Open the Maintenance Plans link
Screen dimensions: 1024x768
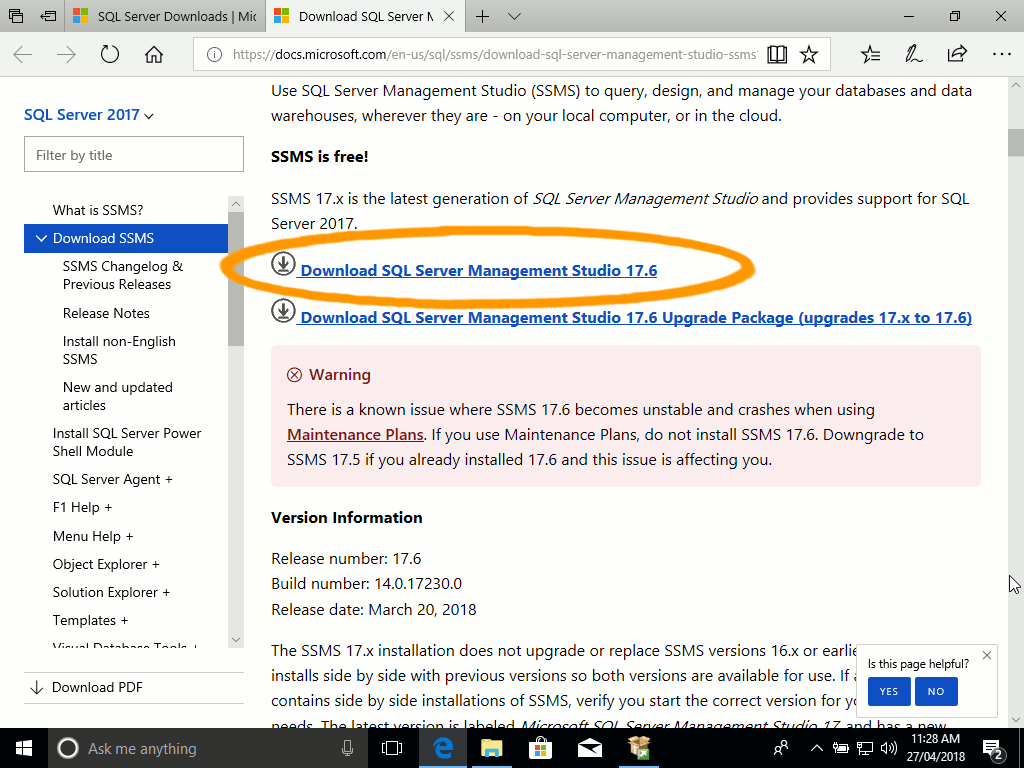355,434
